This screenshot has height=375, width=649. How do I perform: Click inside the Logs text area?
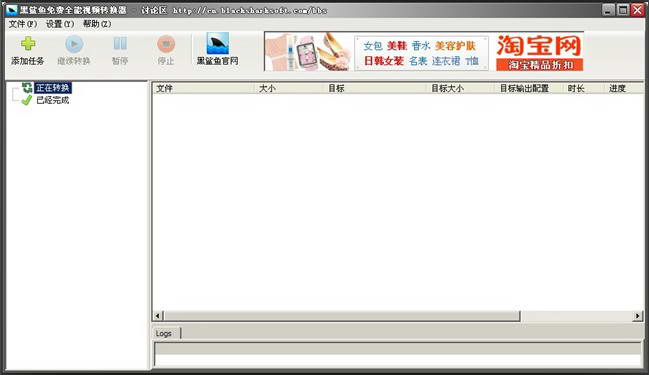click(398, 355)
